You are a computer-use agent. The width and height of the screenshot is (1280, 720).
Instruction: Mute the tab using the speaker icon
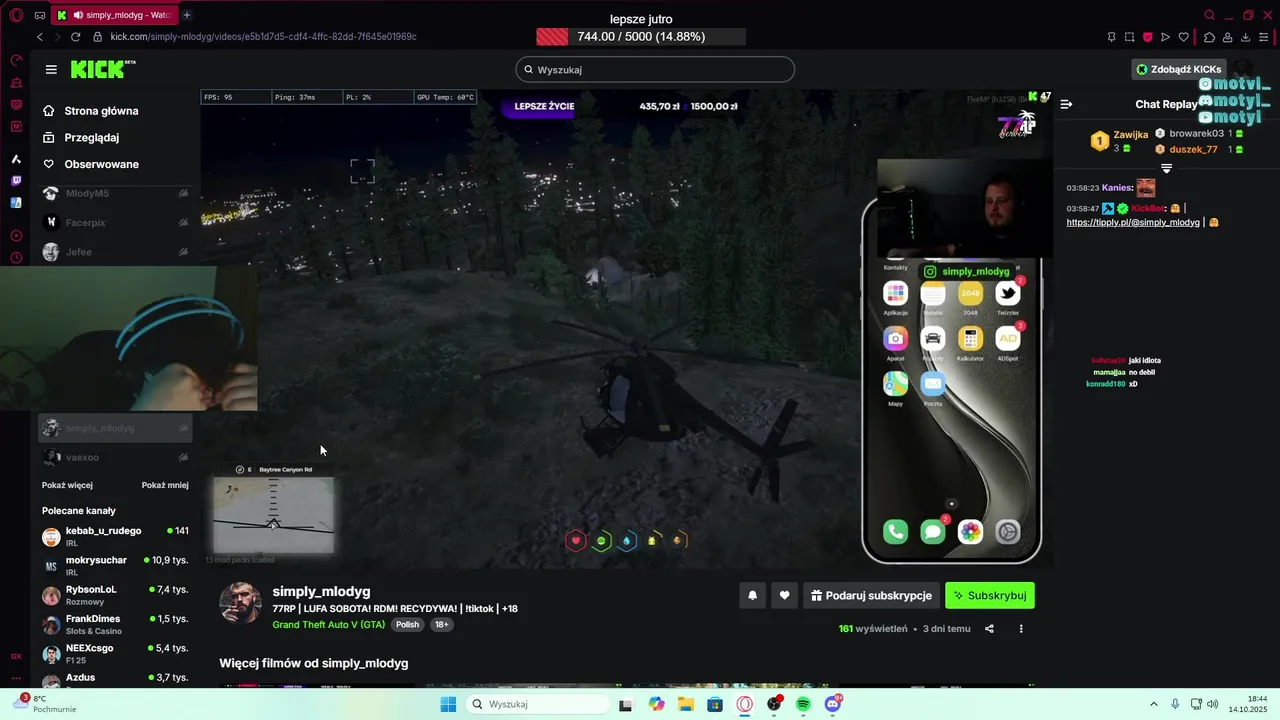[78, 15]
